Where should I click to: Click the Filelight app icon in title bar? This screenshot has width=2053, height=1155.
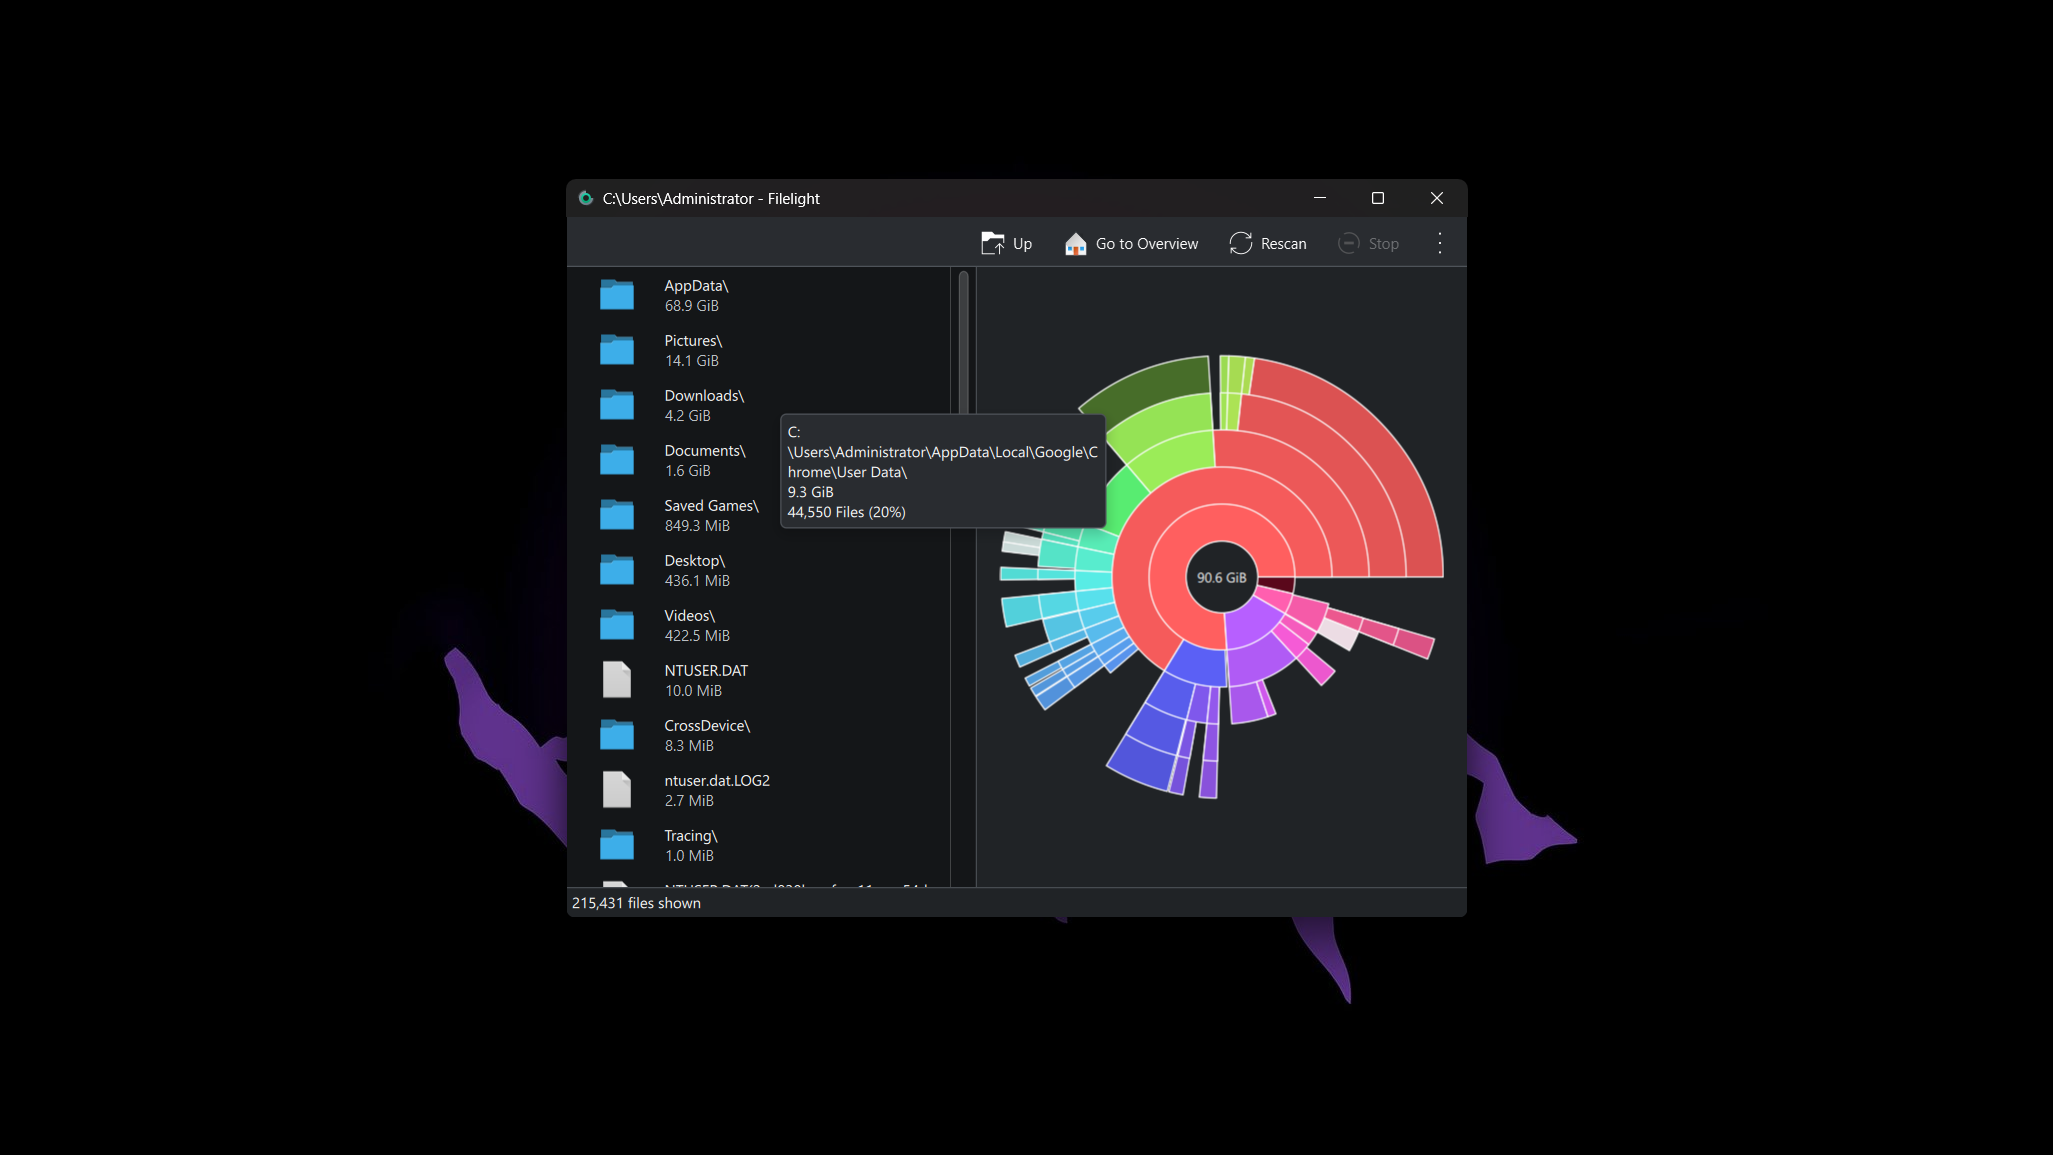click(x=586, y=198)
